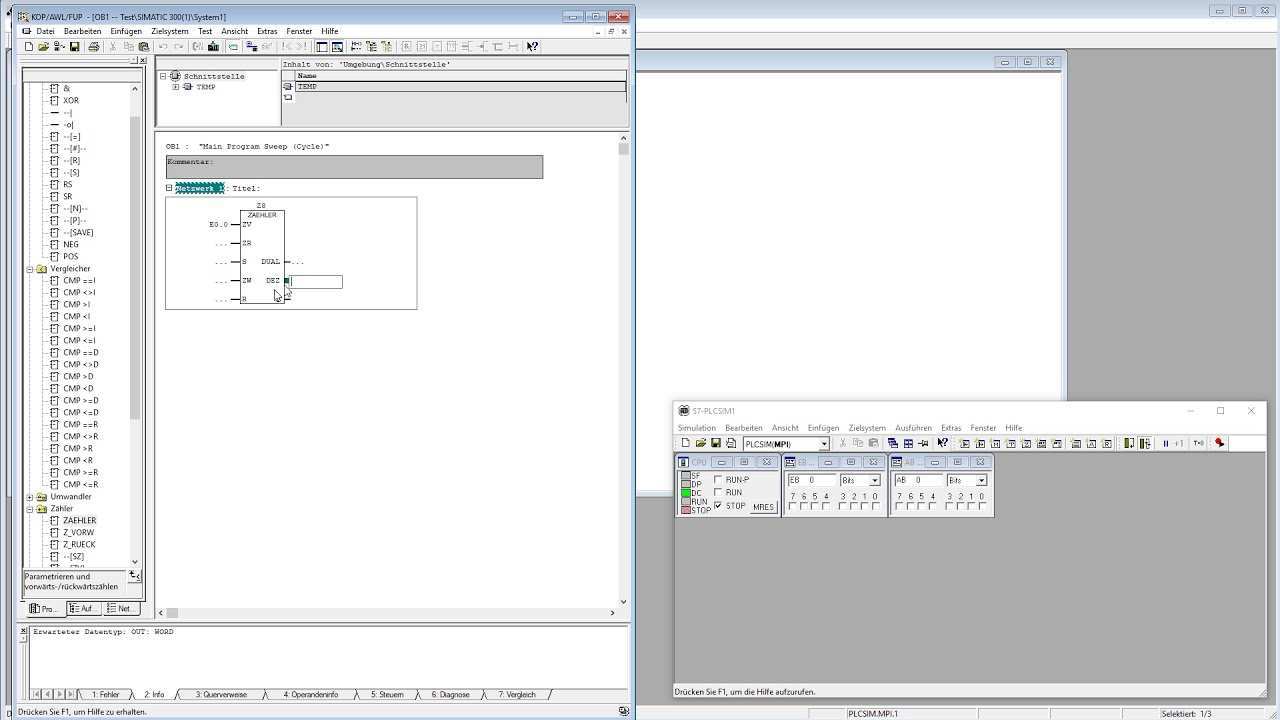Select CMP ==I comparator in the catalog
Viewport: 1280px width, 720px height.
pos(79,281)
